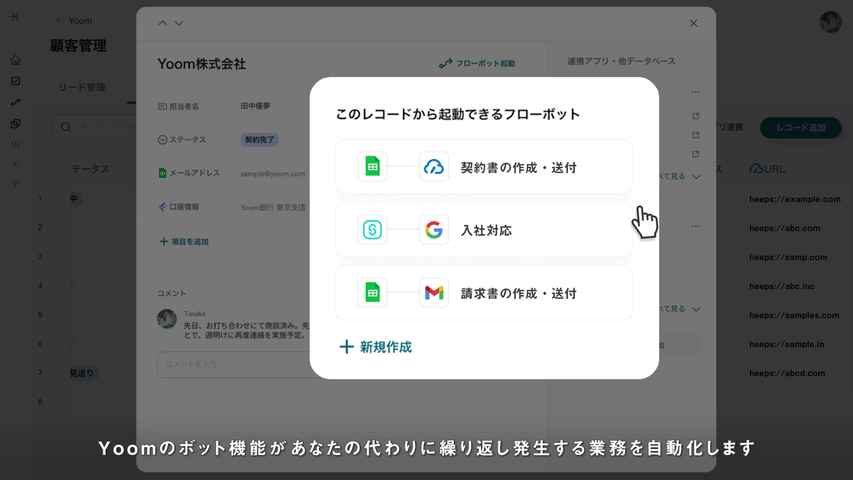
Task: Click user avatar in top right
Action: (x=830, y=22)
